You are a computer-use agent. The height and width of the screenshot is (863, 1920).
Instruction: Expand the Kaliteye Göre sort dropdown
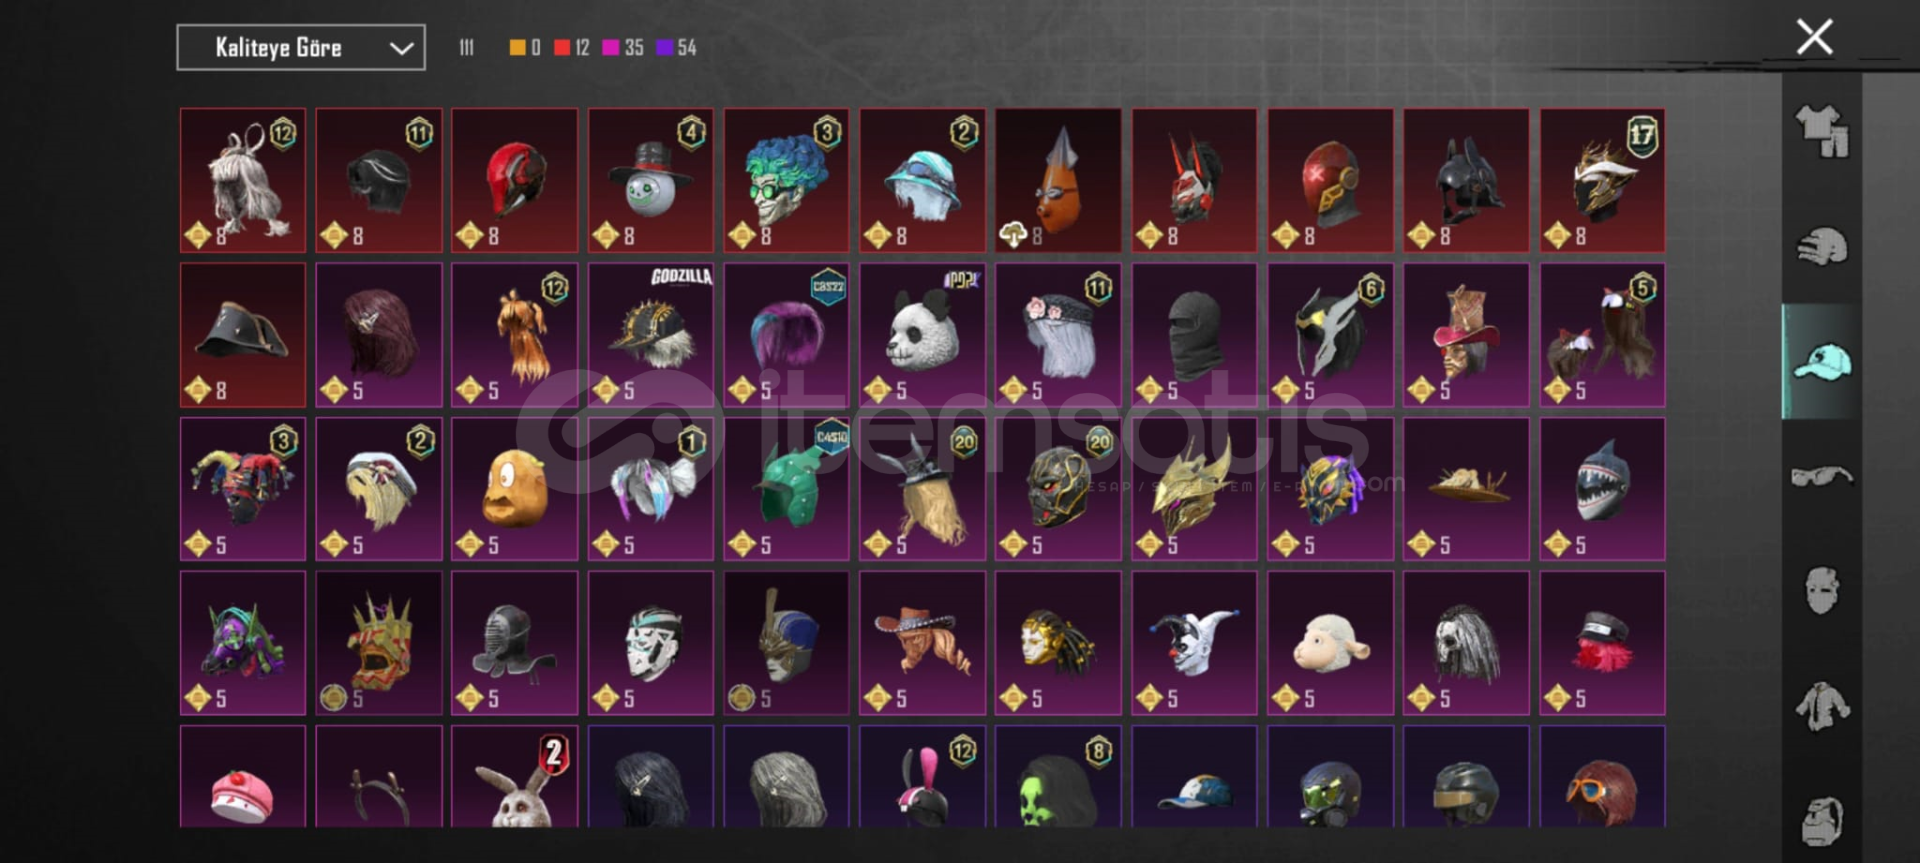pos(301,47)
